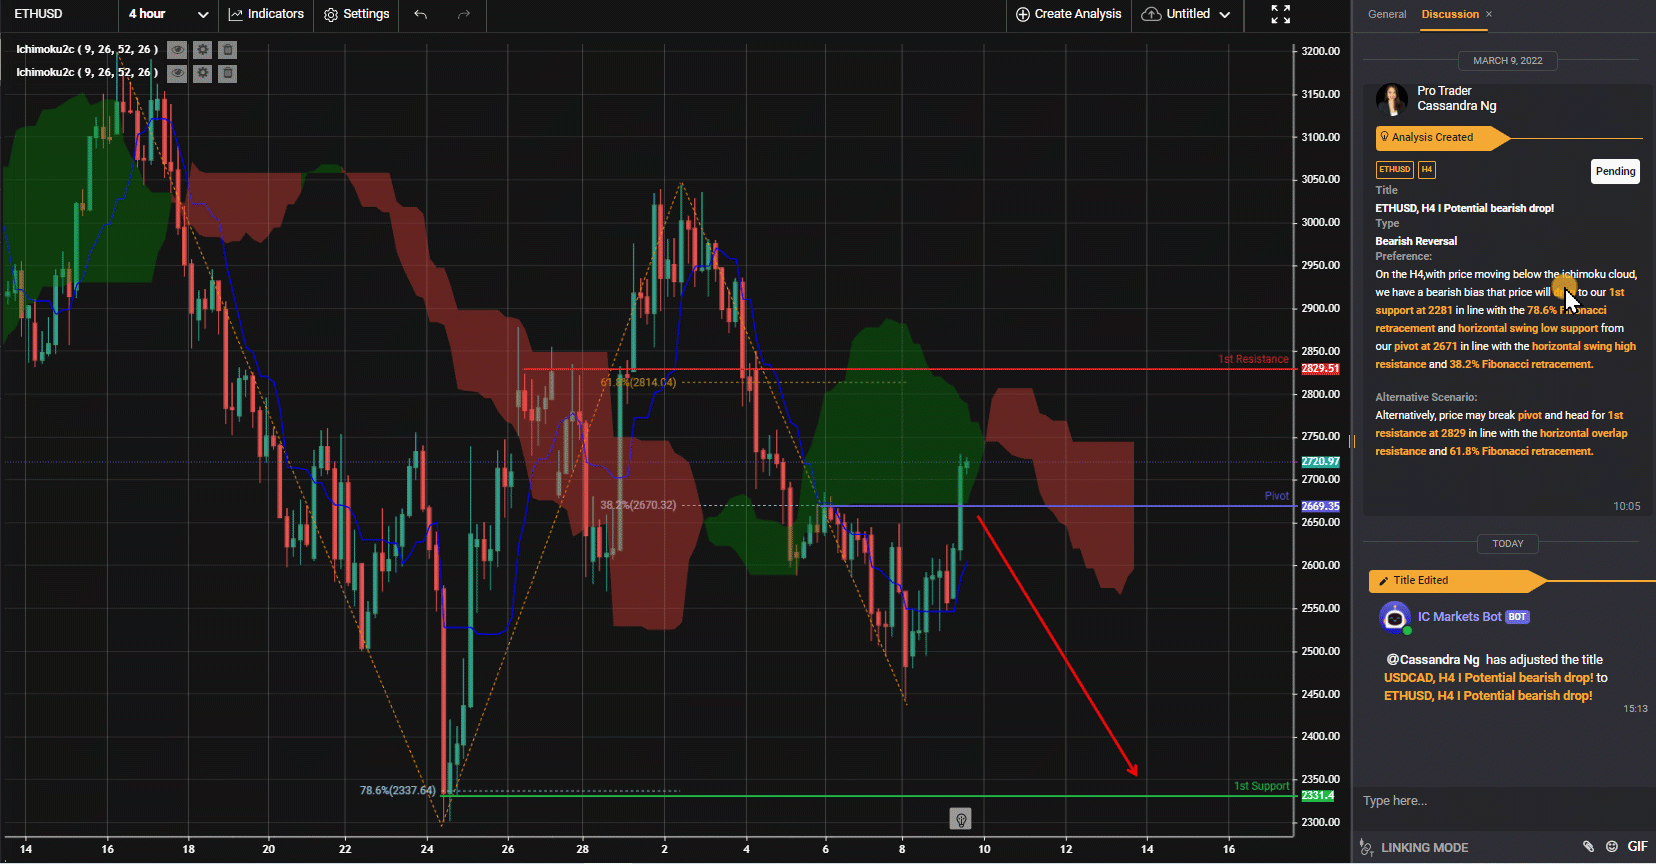Viewport: 1656px width, 864px height.
Task: Select the Discussion tab
Action: tap(1450, 14)
